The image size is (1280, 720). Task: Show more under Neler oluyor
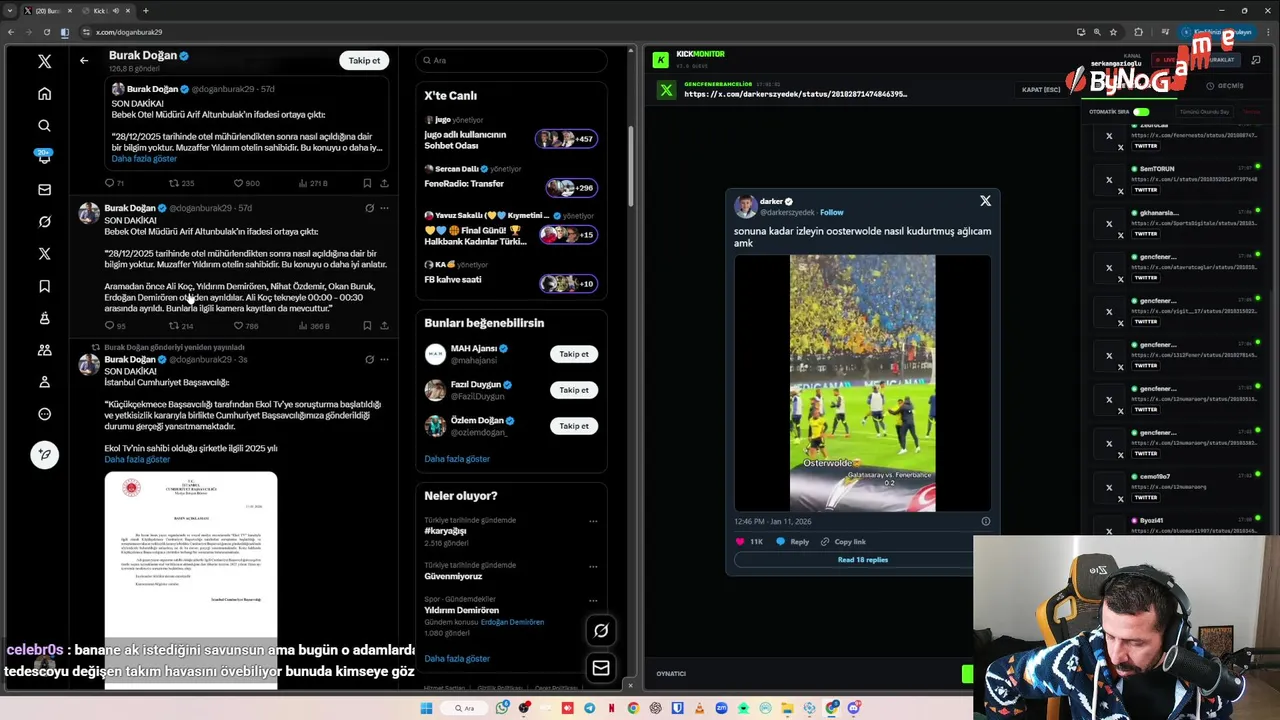[x=457, y=659]
